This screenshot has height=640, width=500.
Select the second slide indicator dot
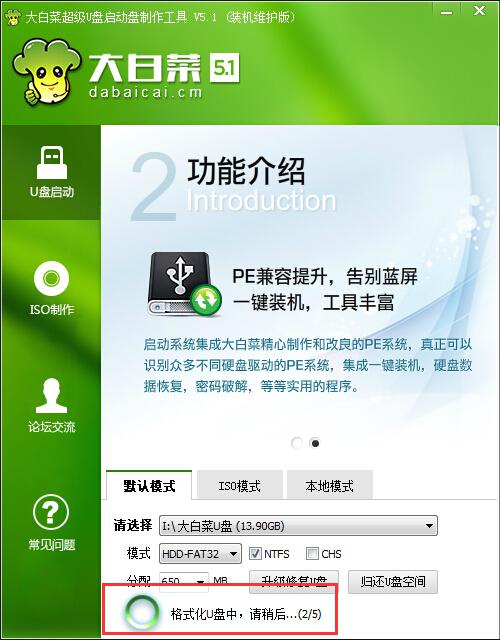pyautogui.click(x=315, y=443)
